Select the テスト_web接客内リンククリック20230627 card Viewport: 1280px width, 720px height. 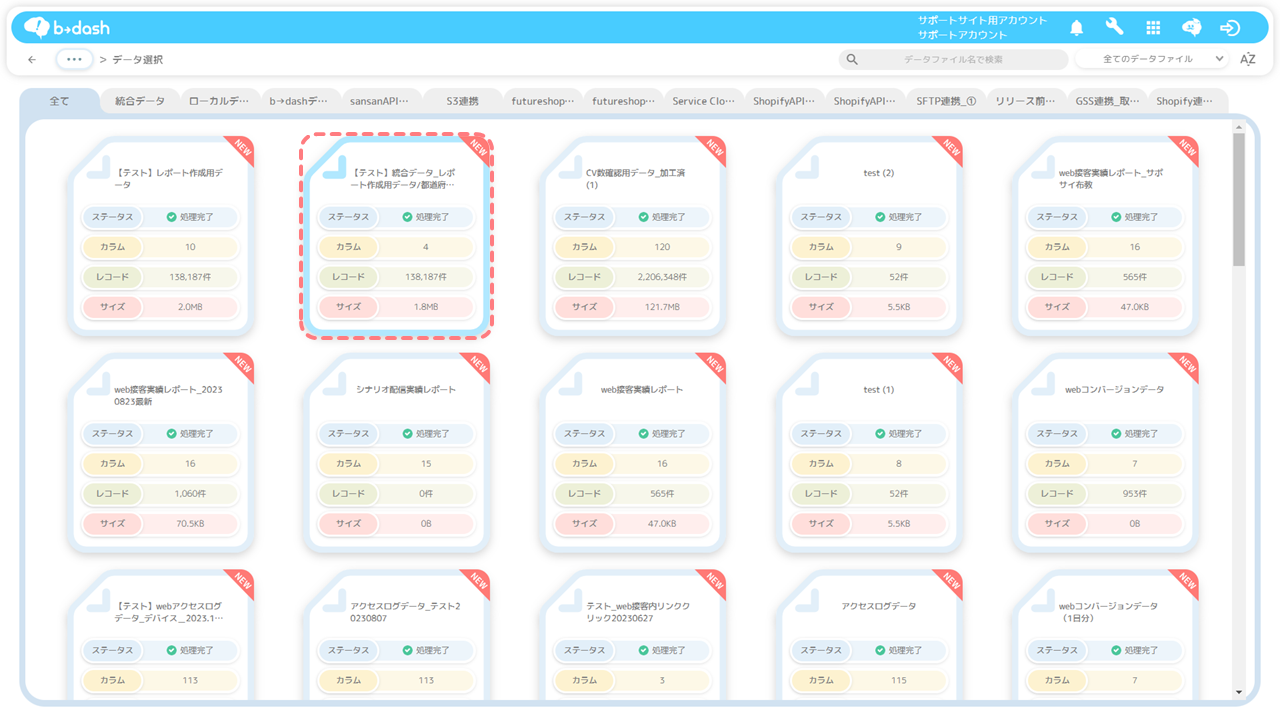[x=634, y=636]
